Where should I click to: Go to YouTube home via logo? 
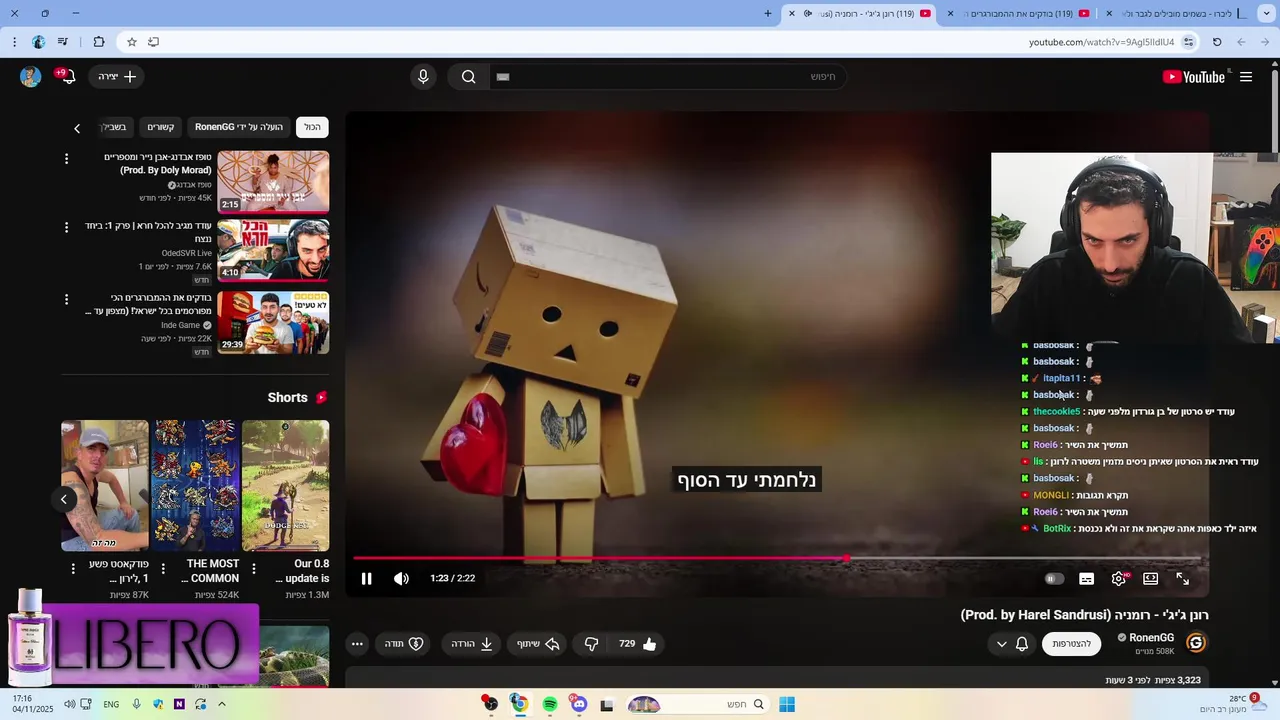(1194, 77)
